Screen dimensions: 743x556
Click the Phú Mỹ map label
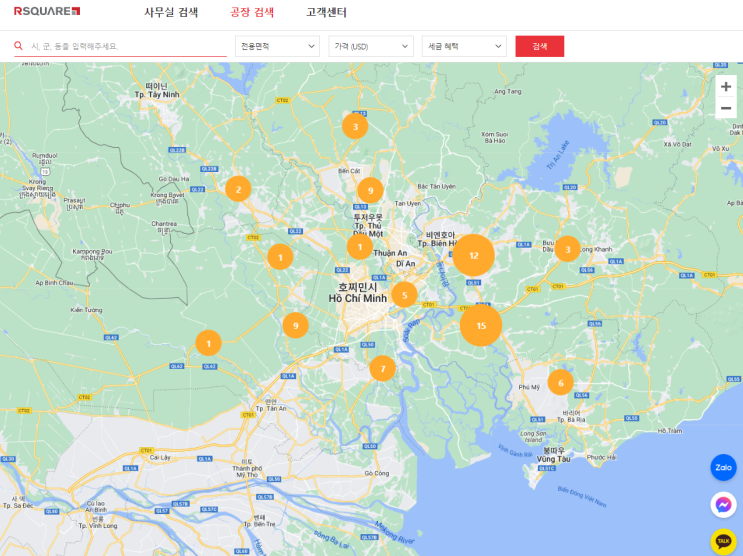529,387
